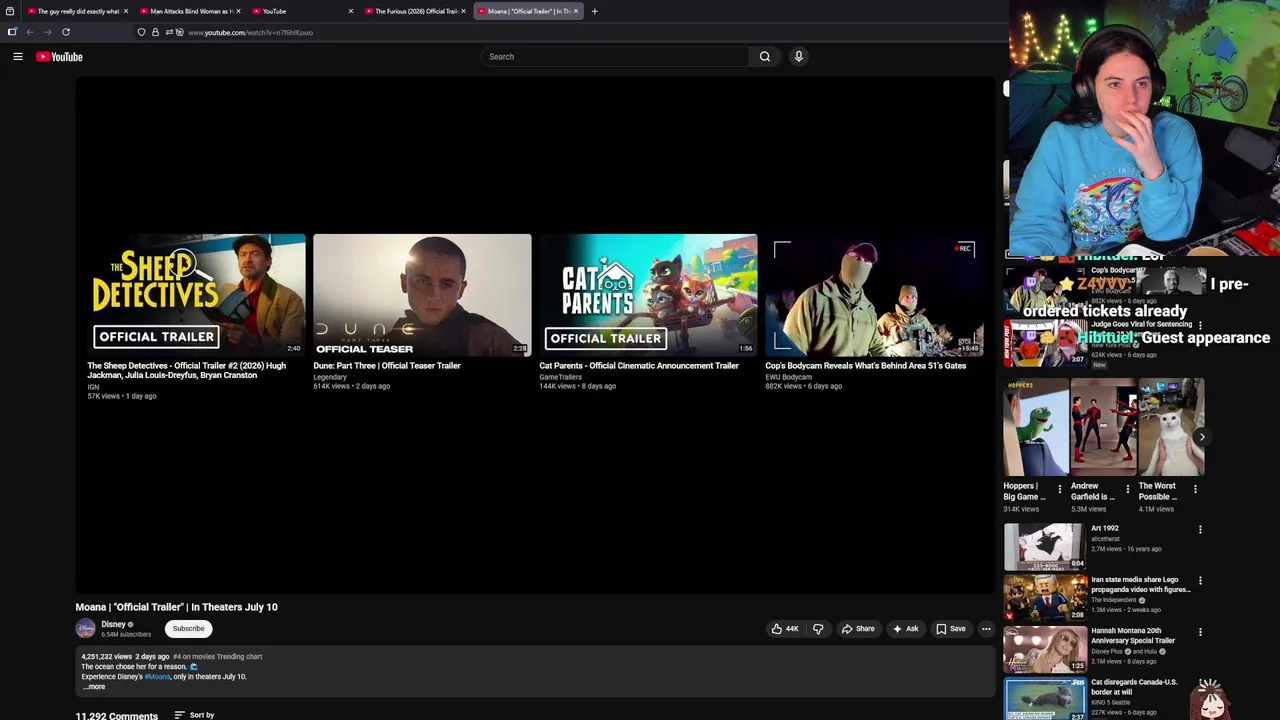Open new browser tab with plus
1280x720 pixels.
point(594,11)
